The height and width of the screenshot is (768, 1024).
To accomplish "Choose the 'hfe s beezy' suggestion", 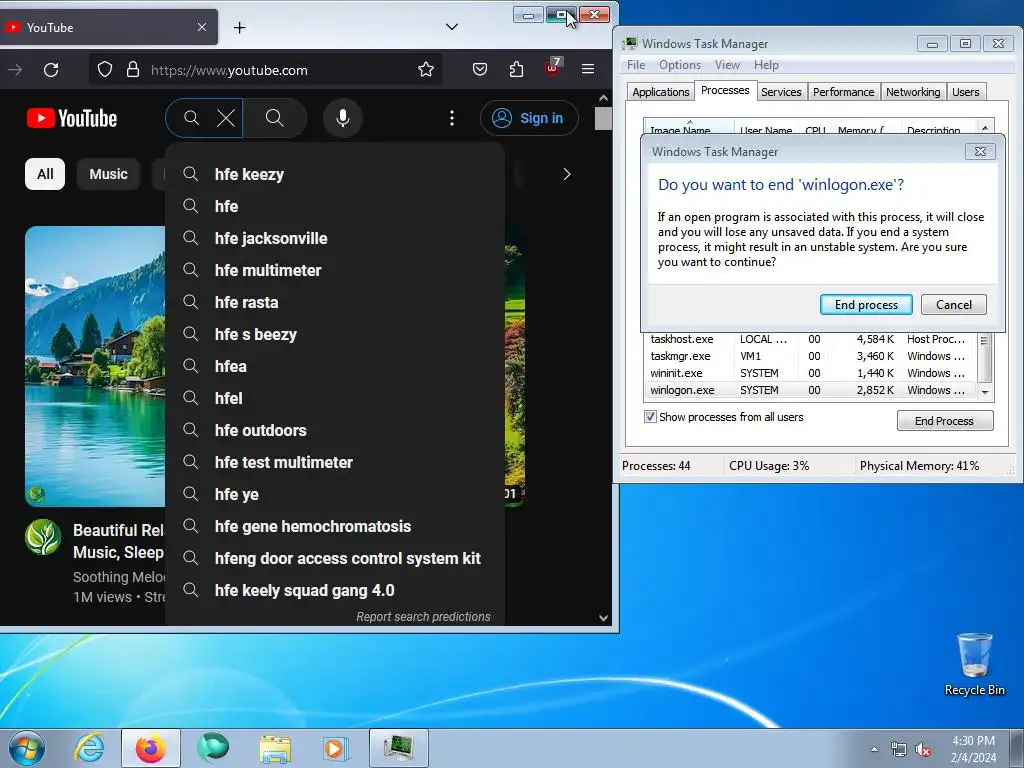I will coord(335,334).
